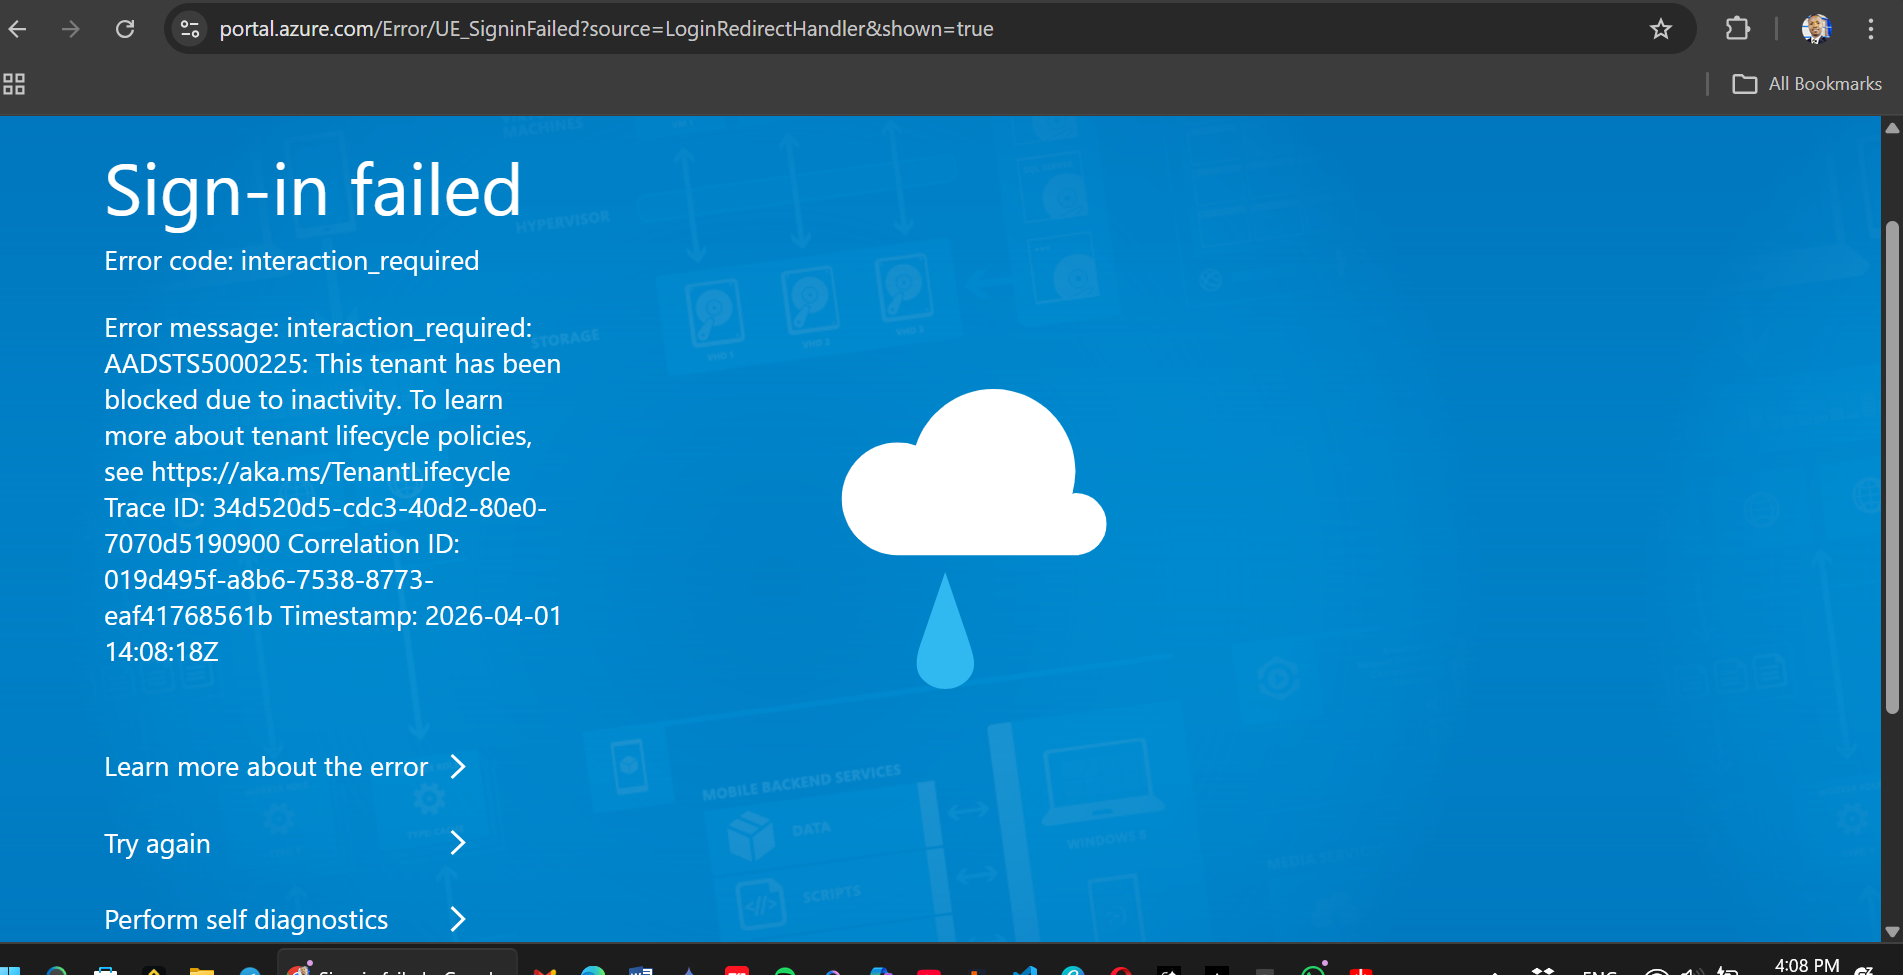This screenshot has height=975, width=1903.
Task: Click the 'see https://aka.ms/TenantLifecycle' text
Action: [307, 472]
